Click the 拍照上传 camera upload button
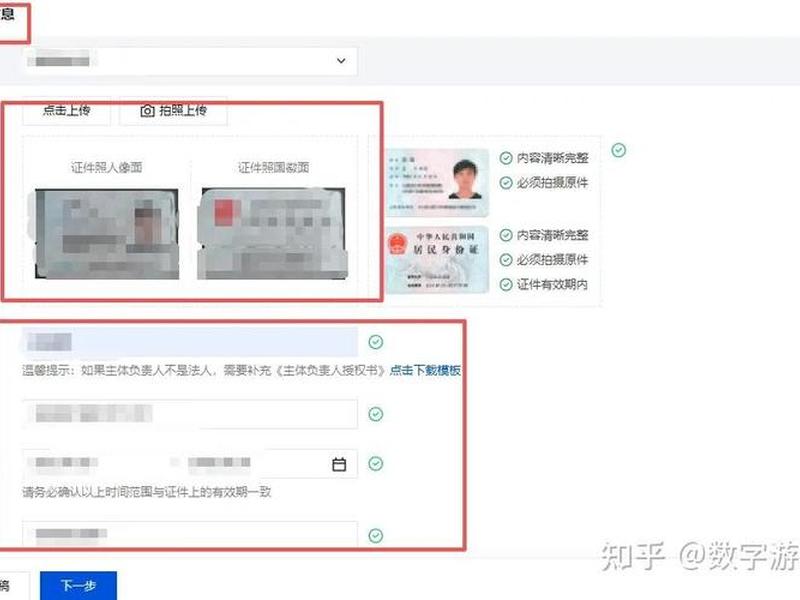Viewport: 800px width, 600px height. (173, 111)
